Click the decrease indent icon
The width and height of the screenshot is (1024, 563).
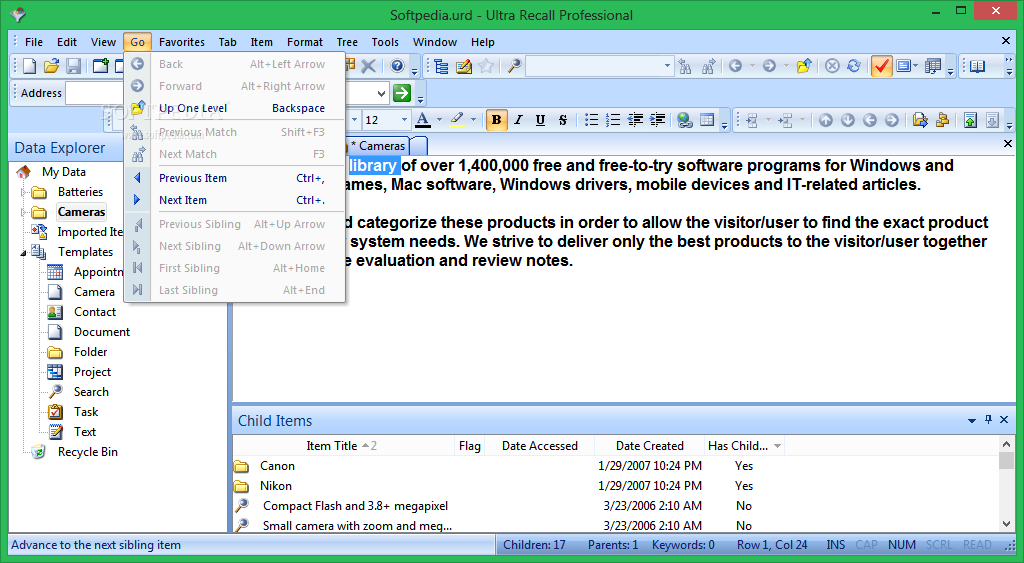tap(635, 120)
